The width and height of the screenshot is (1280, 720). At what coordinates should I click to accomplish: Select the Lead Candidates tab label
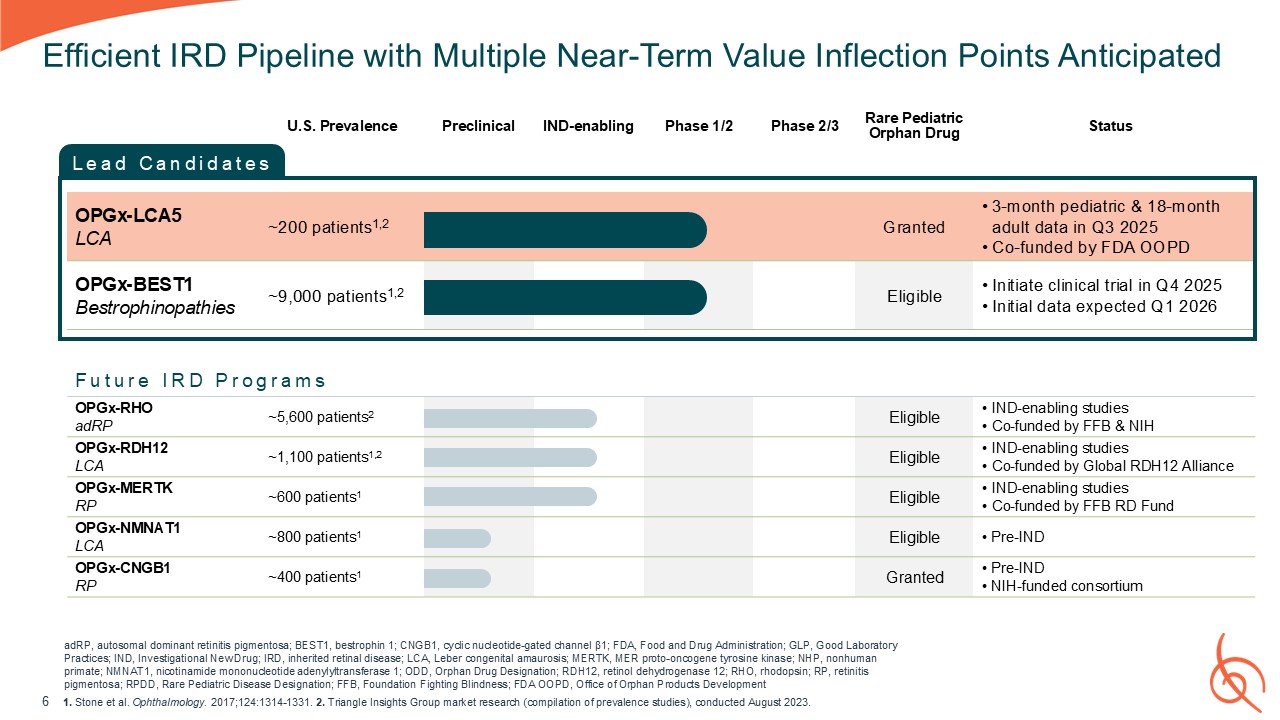(172, 163)
